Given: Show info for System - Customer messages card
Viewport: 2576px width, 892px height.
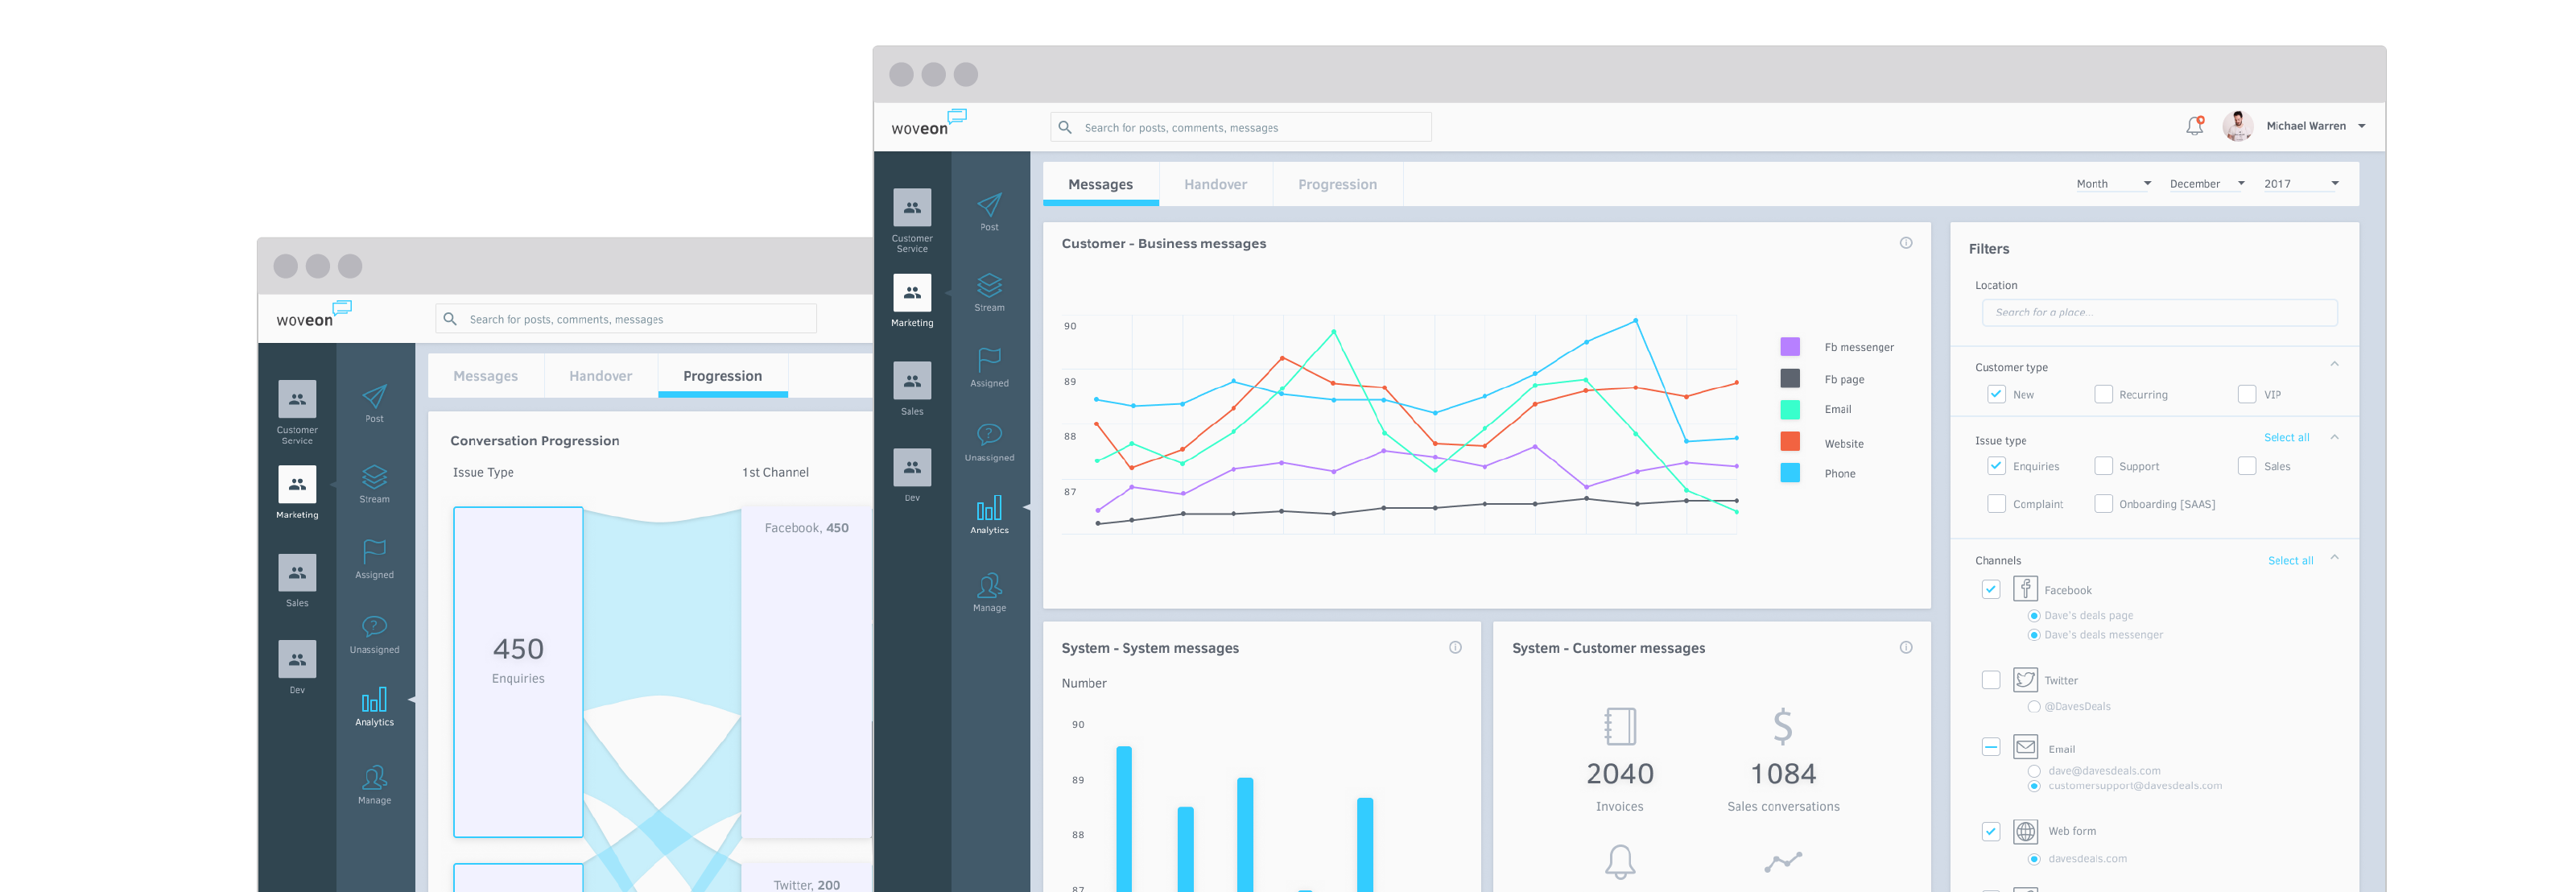Looking at the screenshot, I should (1906, 648).
